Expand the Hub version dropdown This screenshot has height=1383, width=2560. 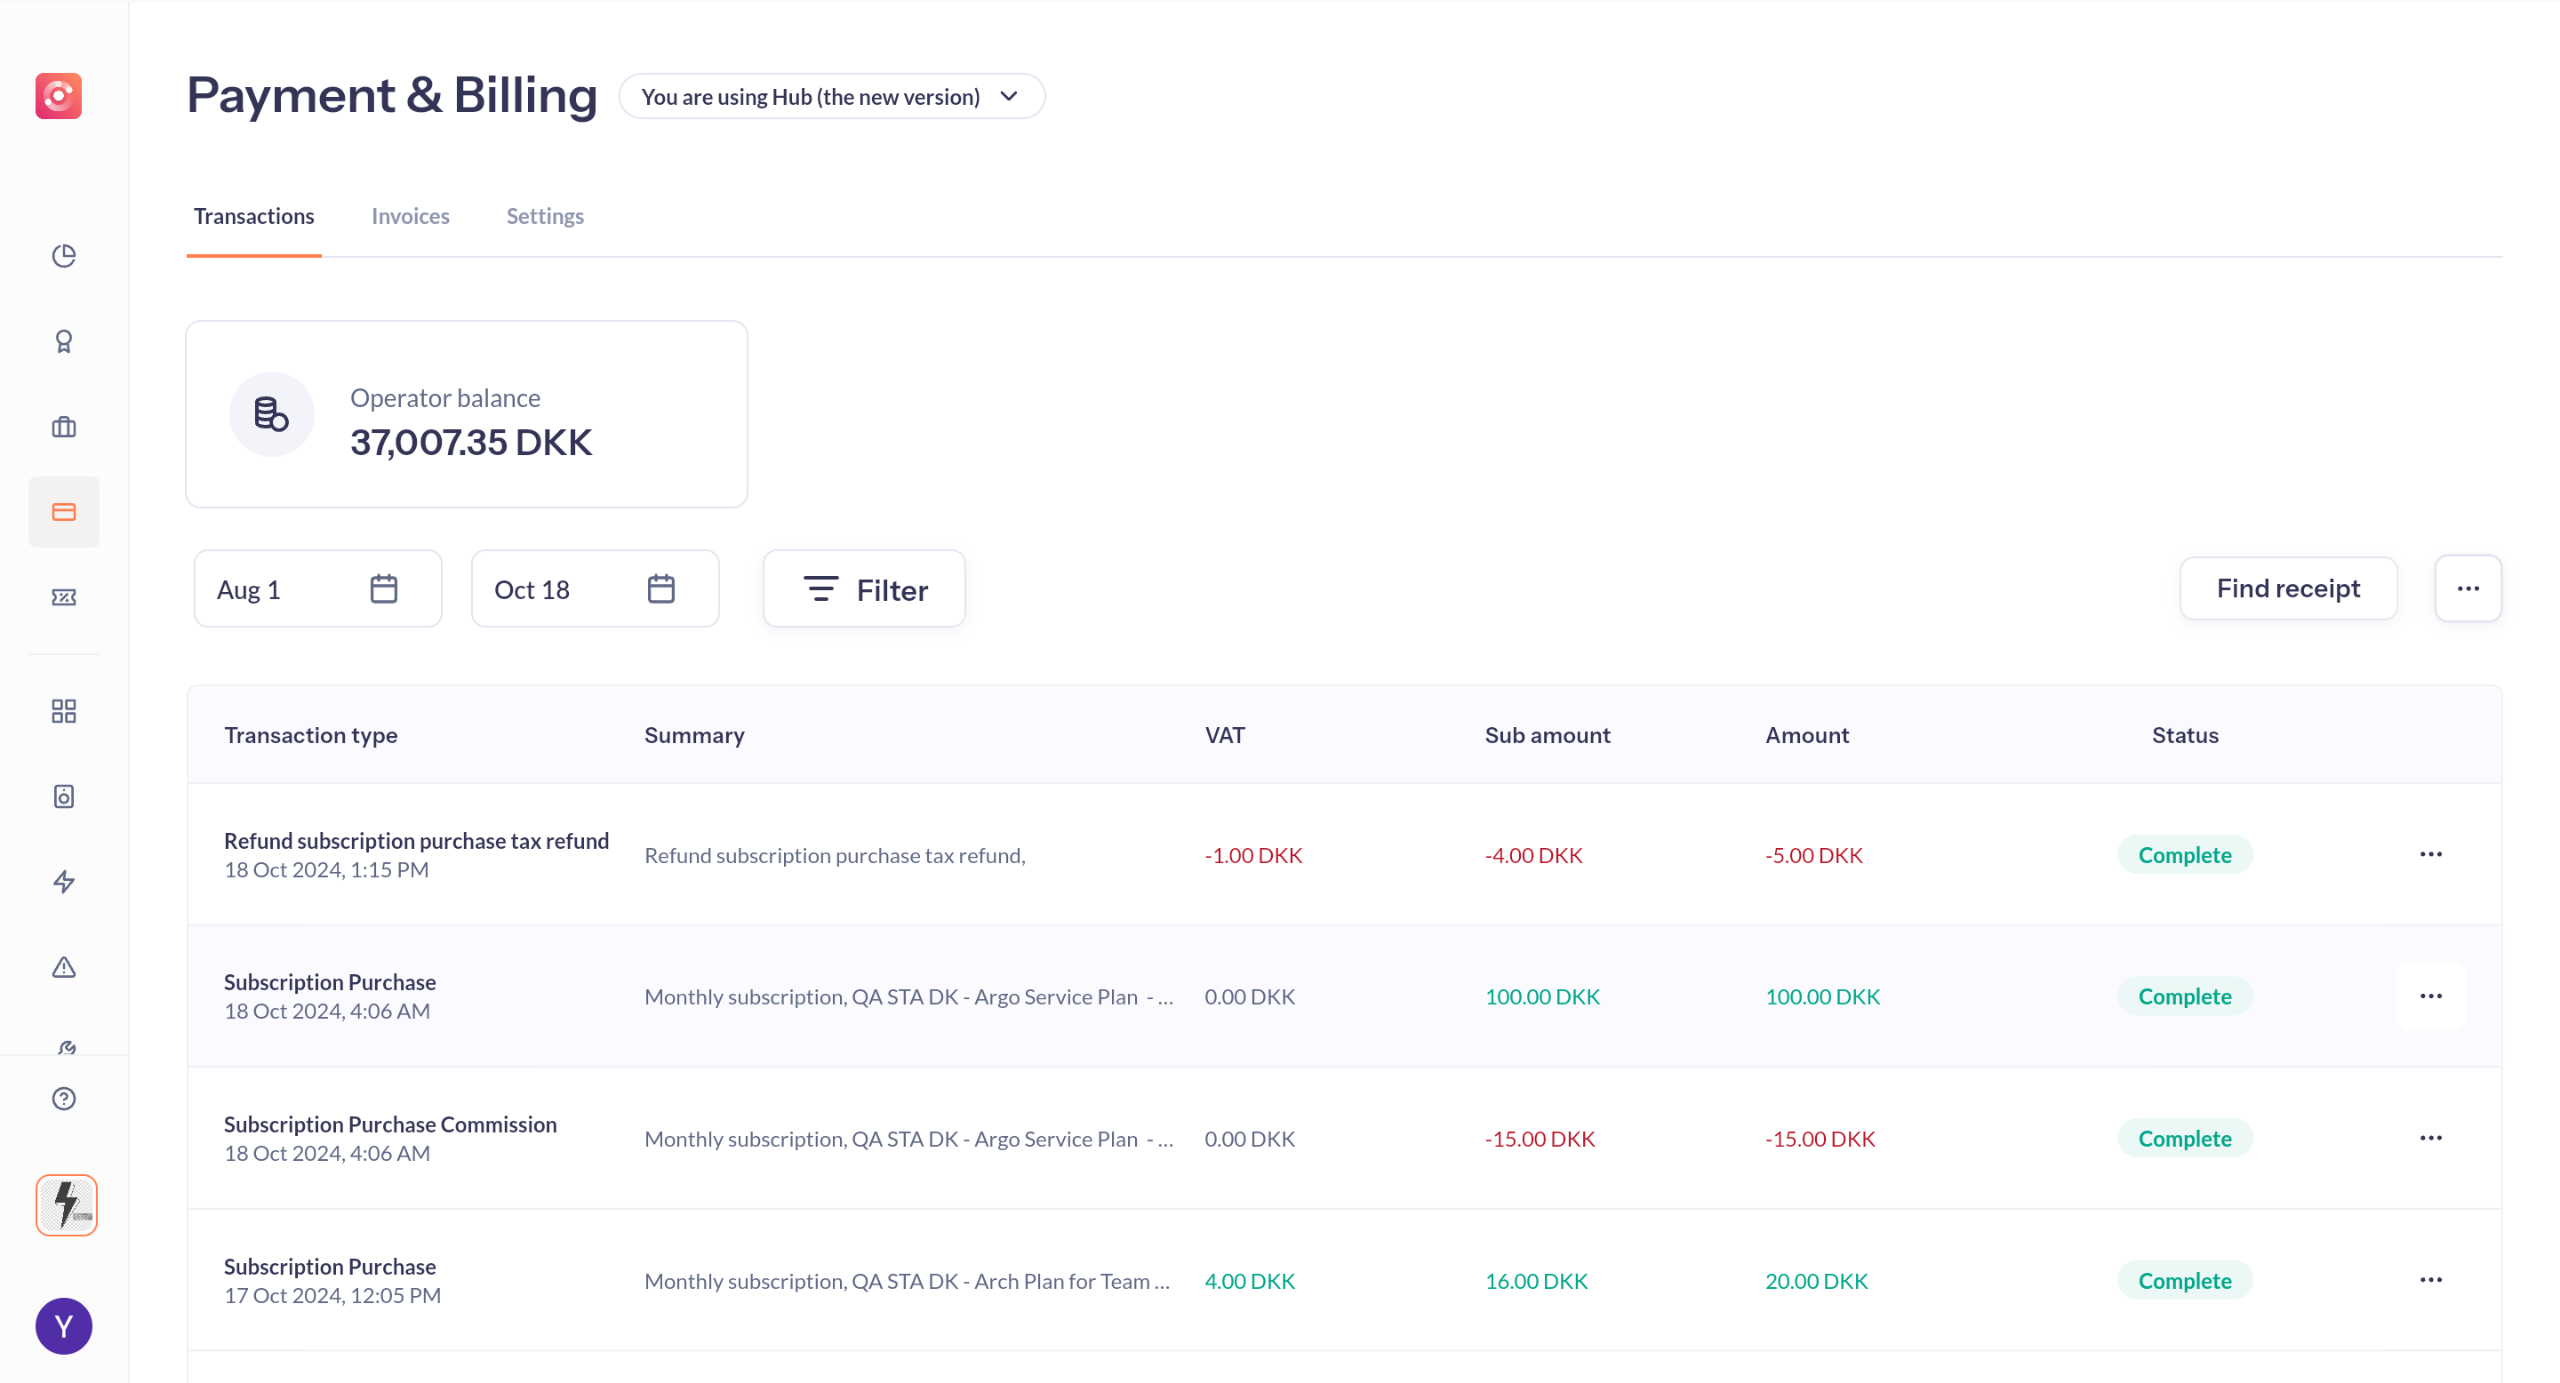(x=831, y=97)
